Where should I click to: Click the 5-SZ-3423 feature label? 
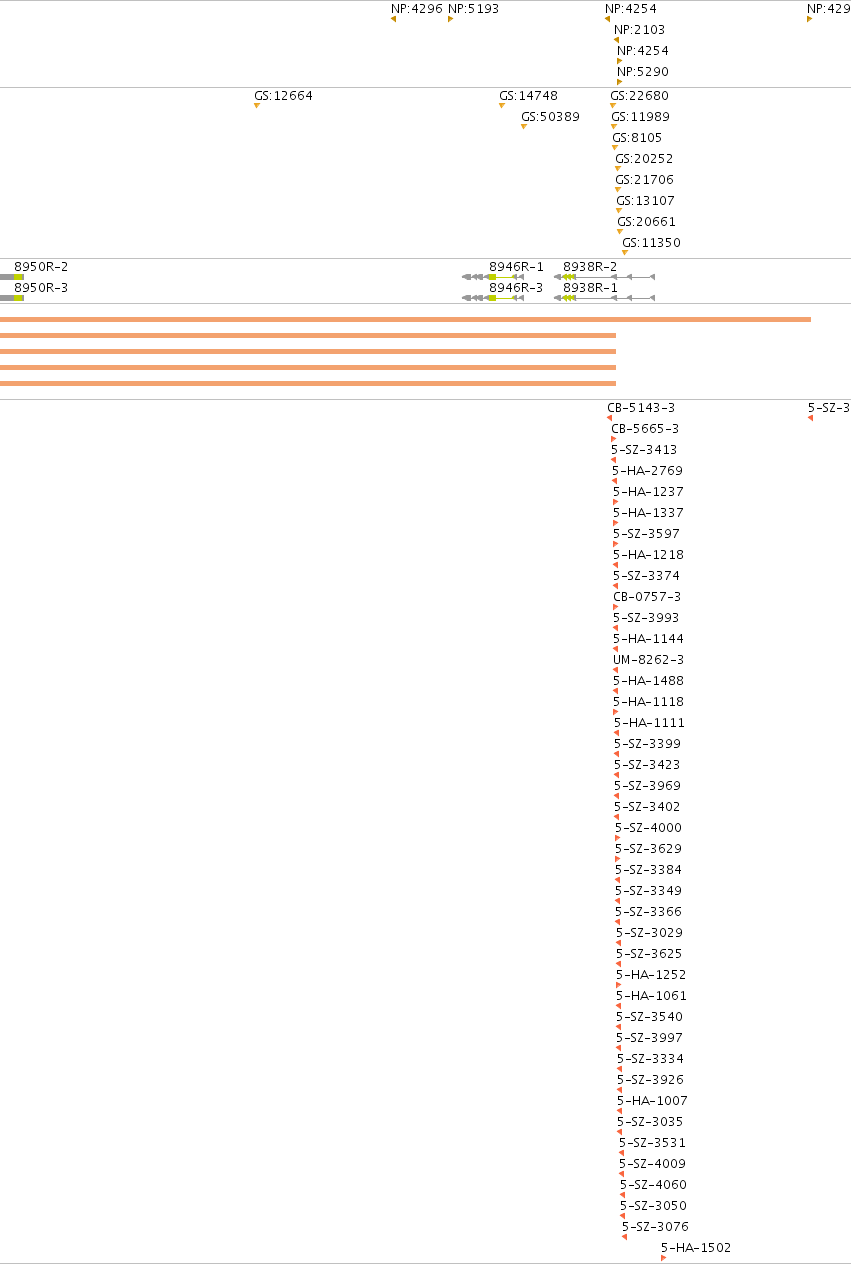[647, 765]
